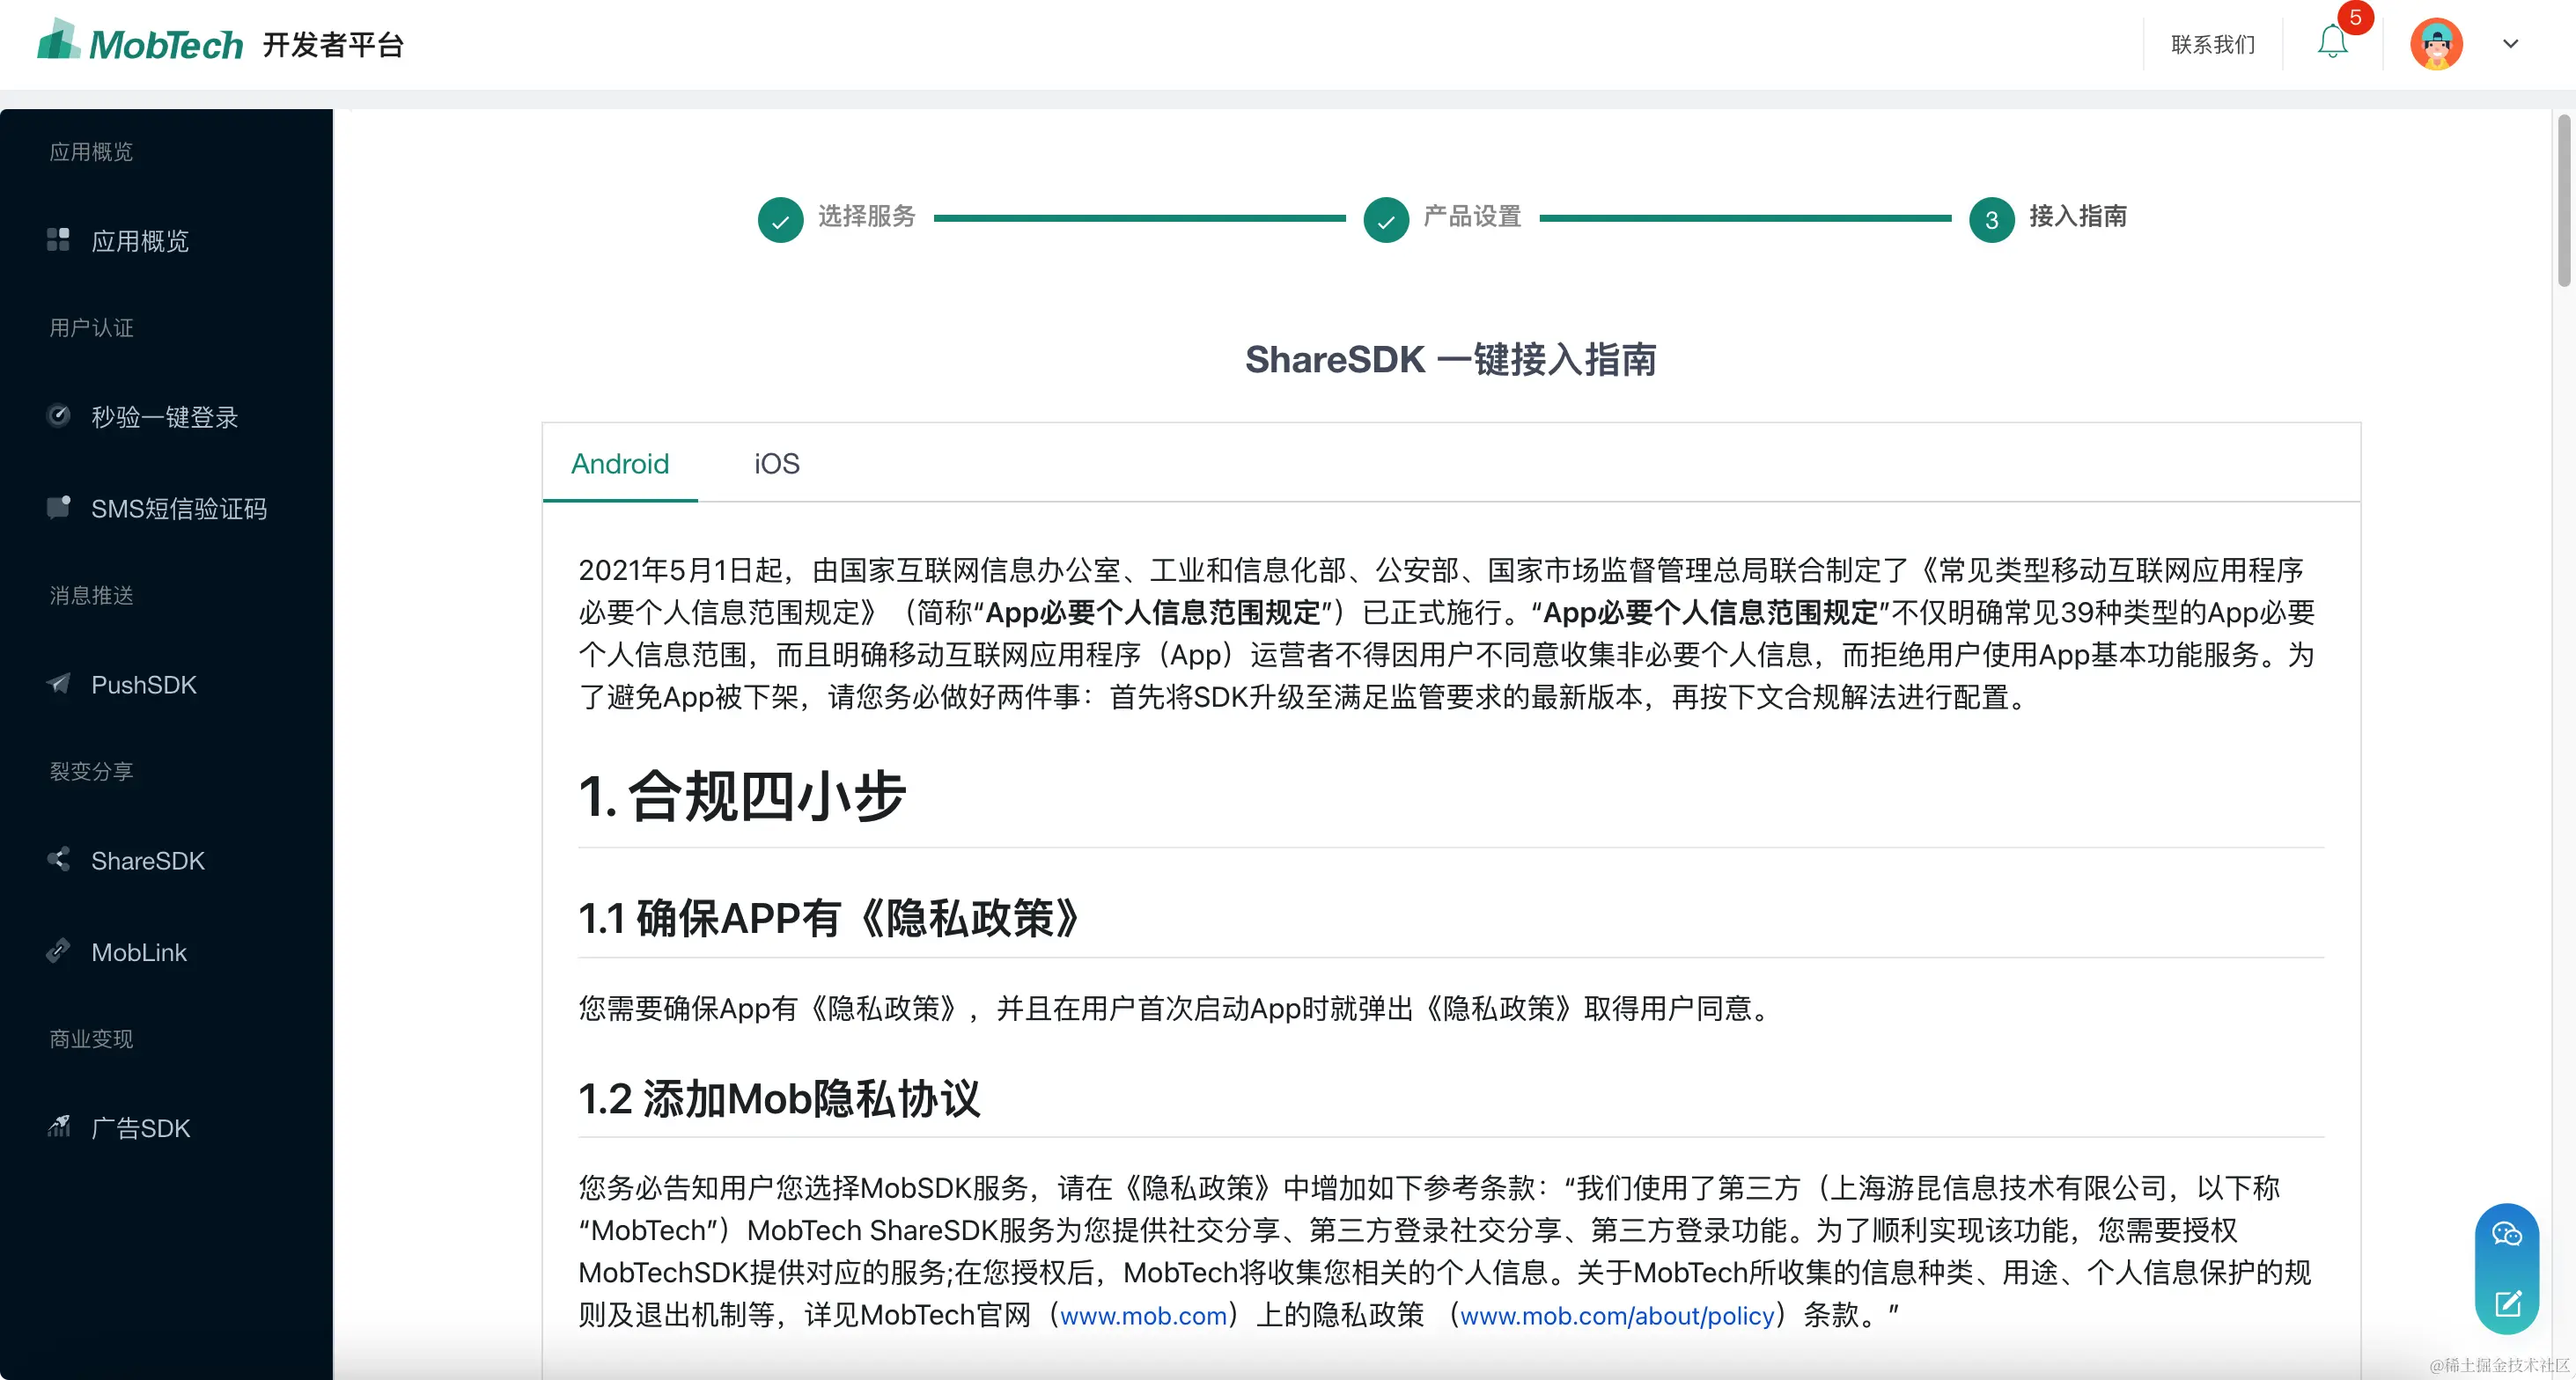The width and height of the screenshot is (2576, 1380).
Task: Click the page vertical scrollbar
Action: point(2564,200)
